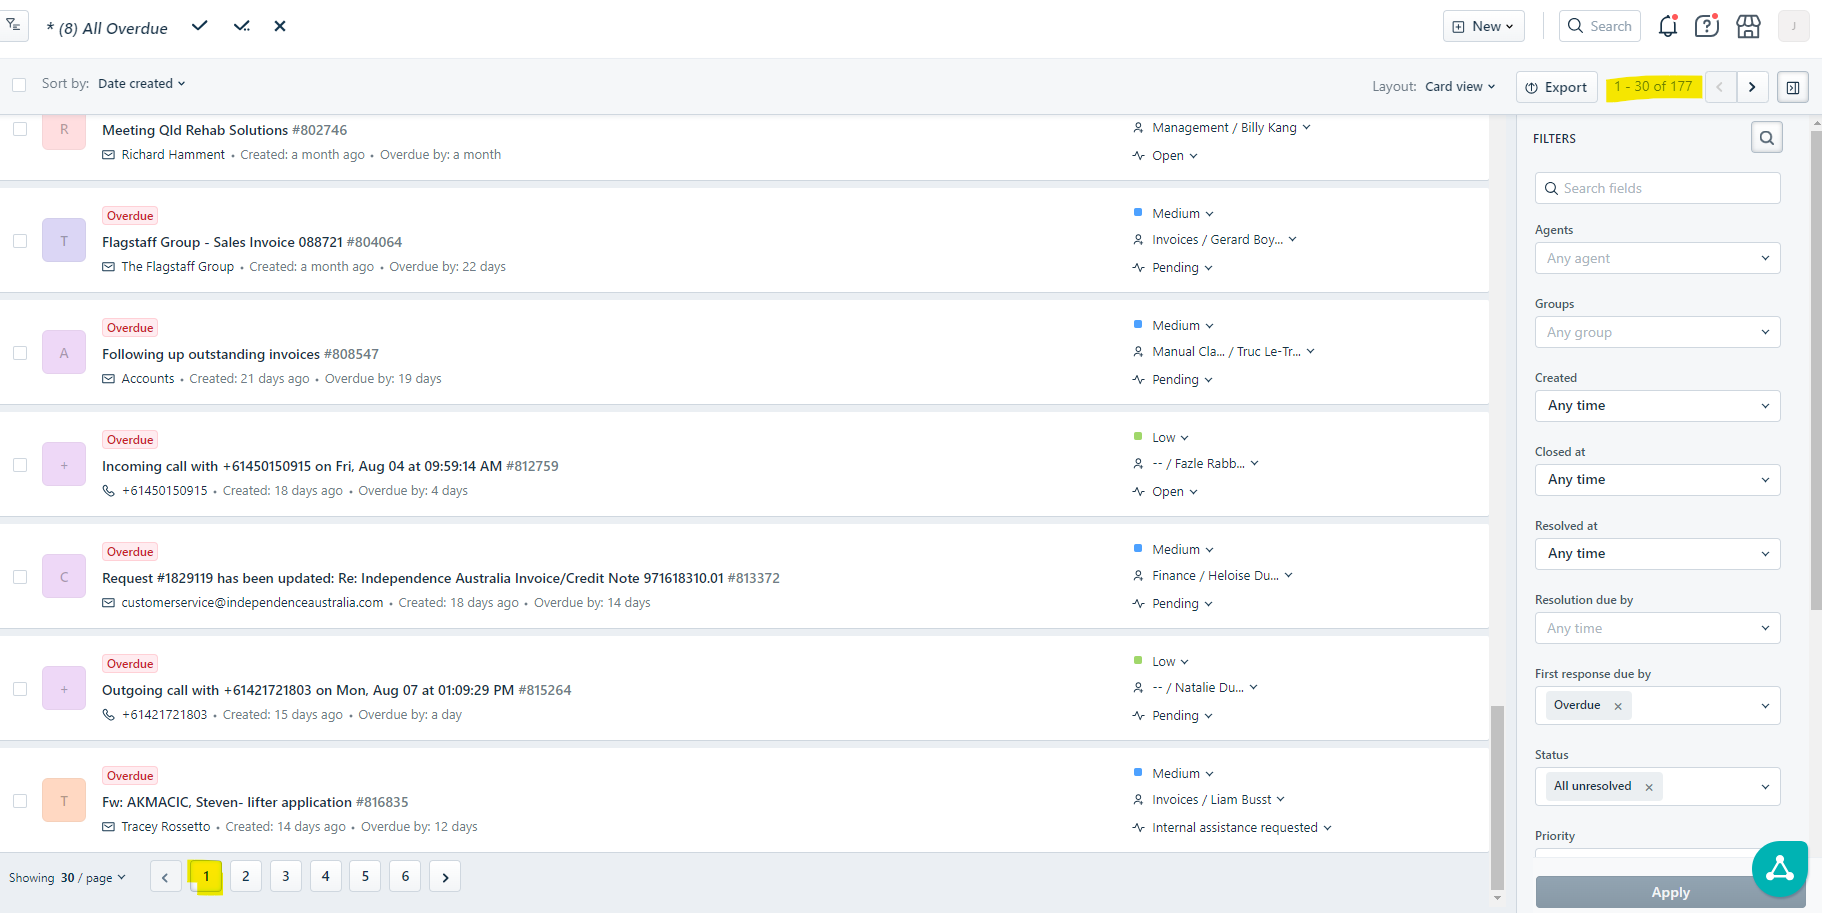Select the incoming call #812759 checkbox
The width and height of the screenshot is (1822, 913).
tap(19, 465)
